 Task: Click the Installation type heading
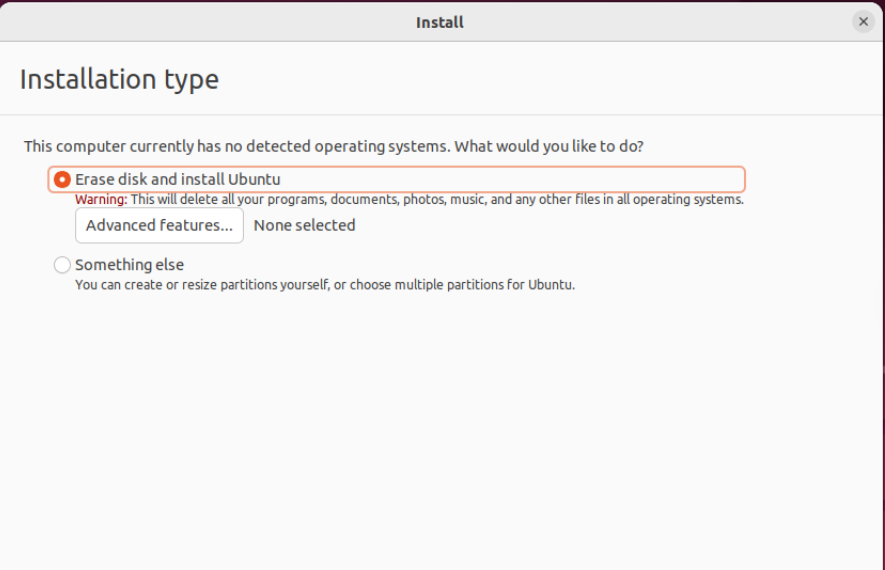(119, 79)
